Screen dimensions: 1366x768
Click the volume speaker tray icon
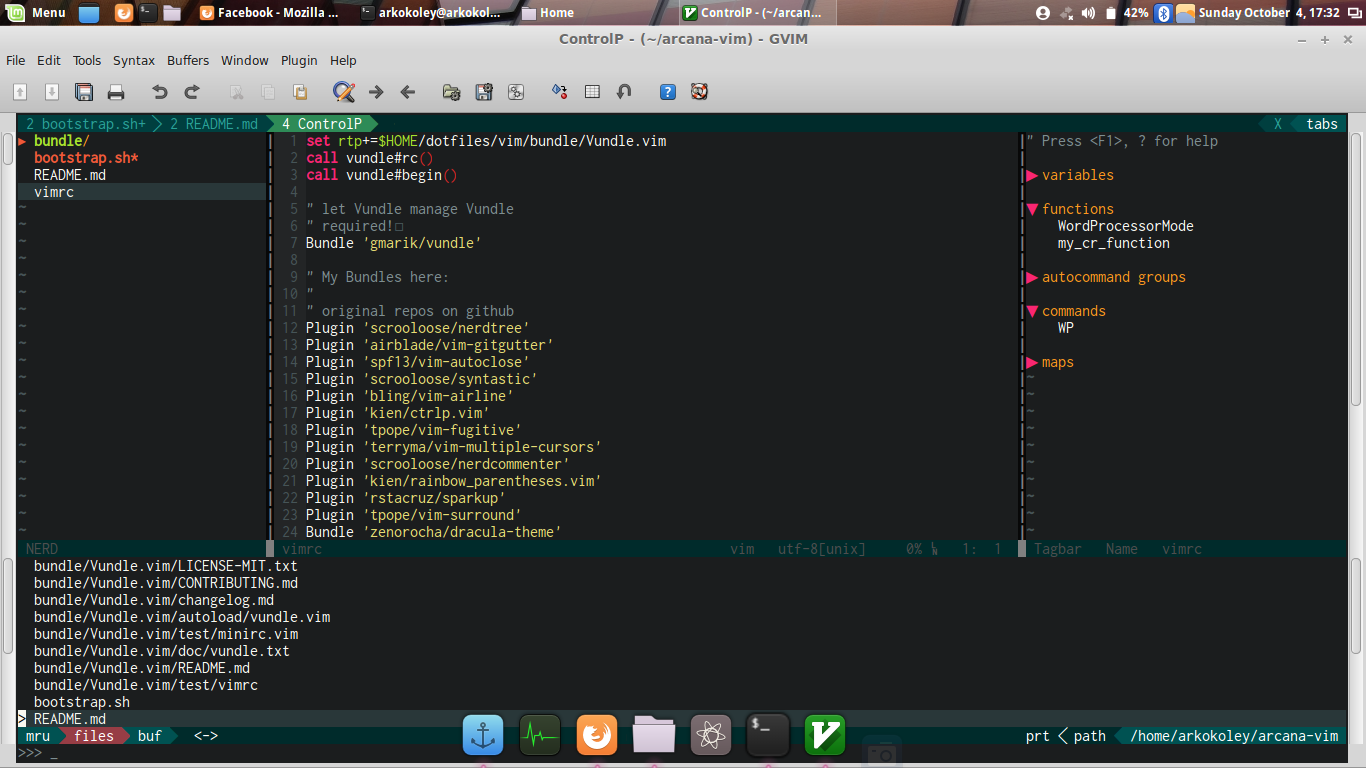pyautogui.click(x=1089, y=13)
